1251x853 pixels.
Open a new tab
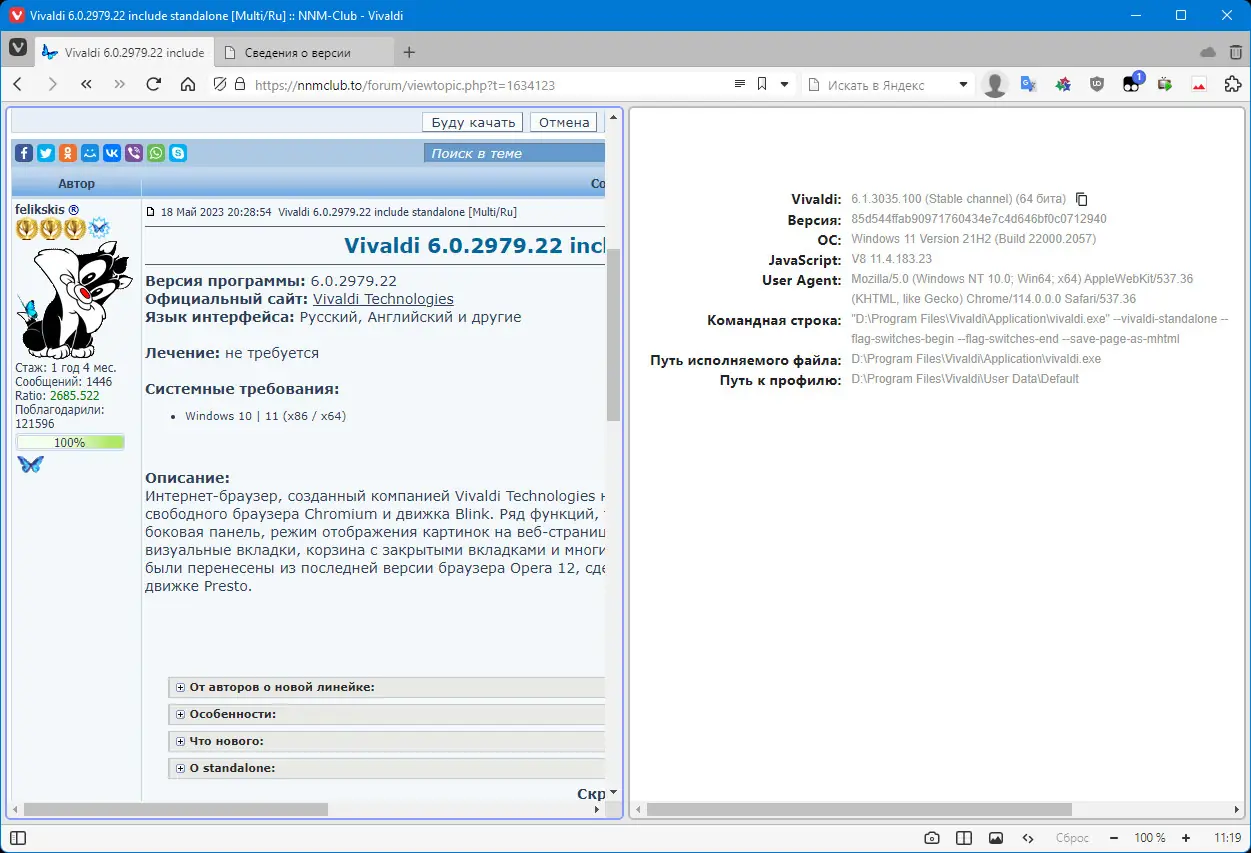point(409,52)
